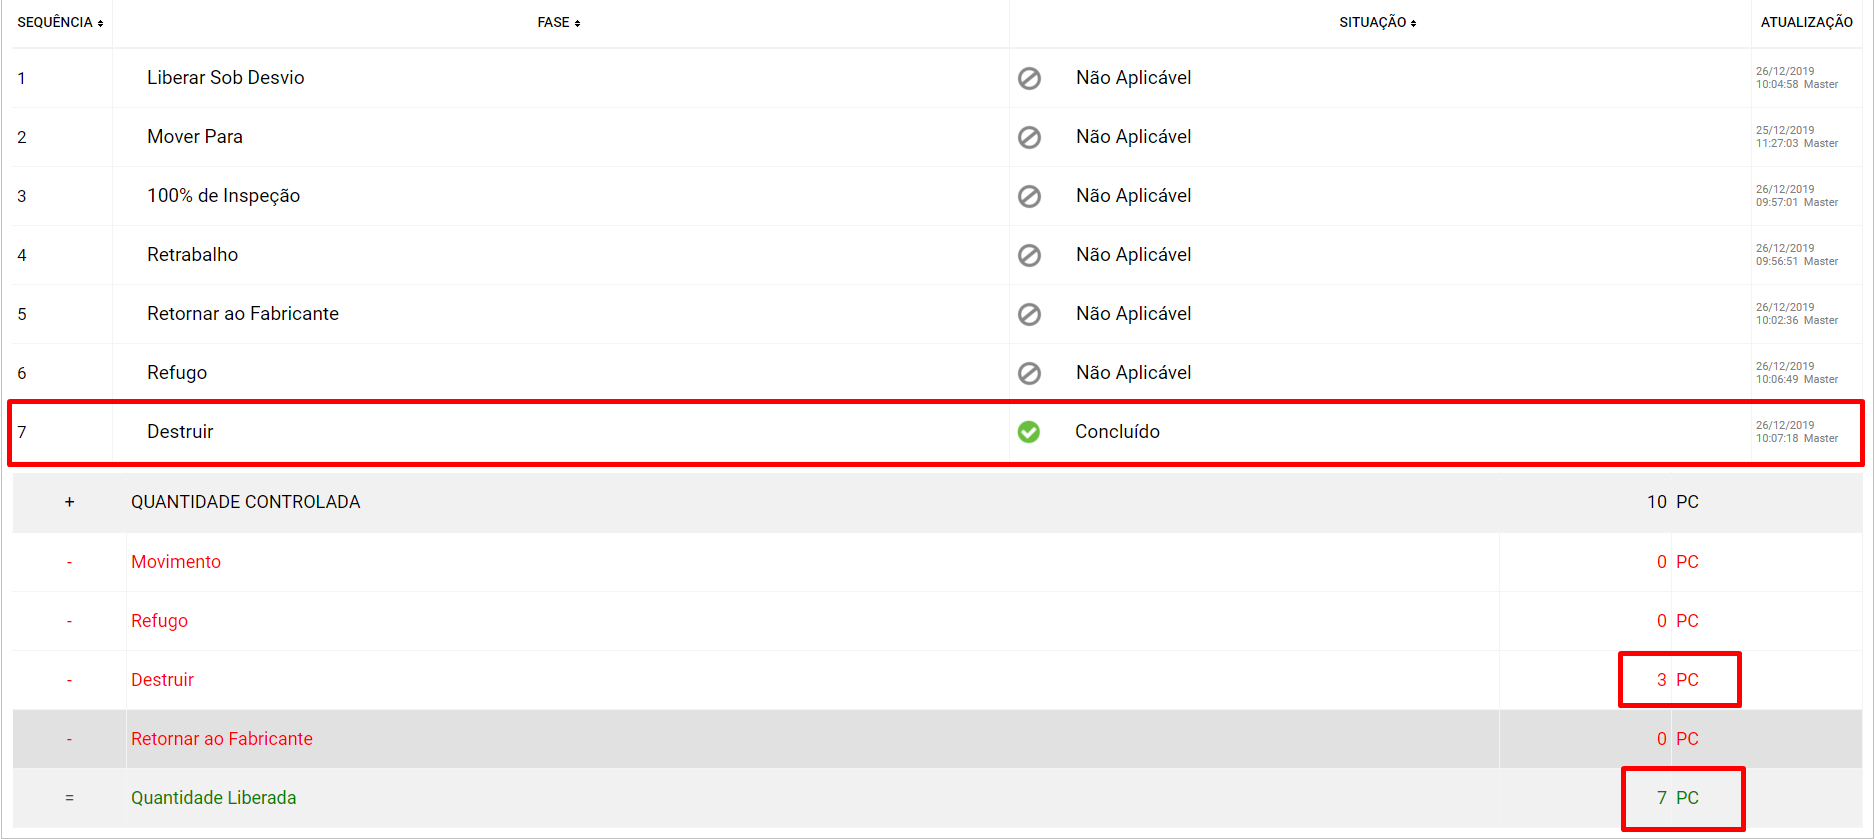This screenshot has width=1875, height=839.
Task: Click the Não Aplicável icon for Retornar ao Fabricante
Action: pos(1029,314)
